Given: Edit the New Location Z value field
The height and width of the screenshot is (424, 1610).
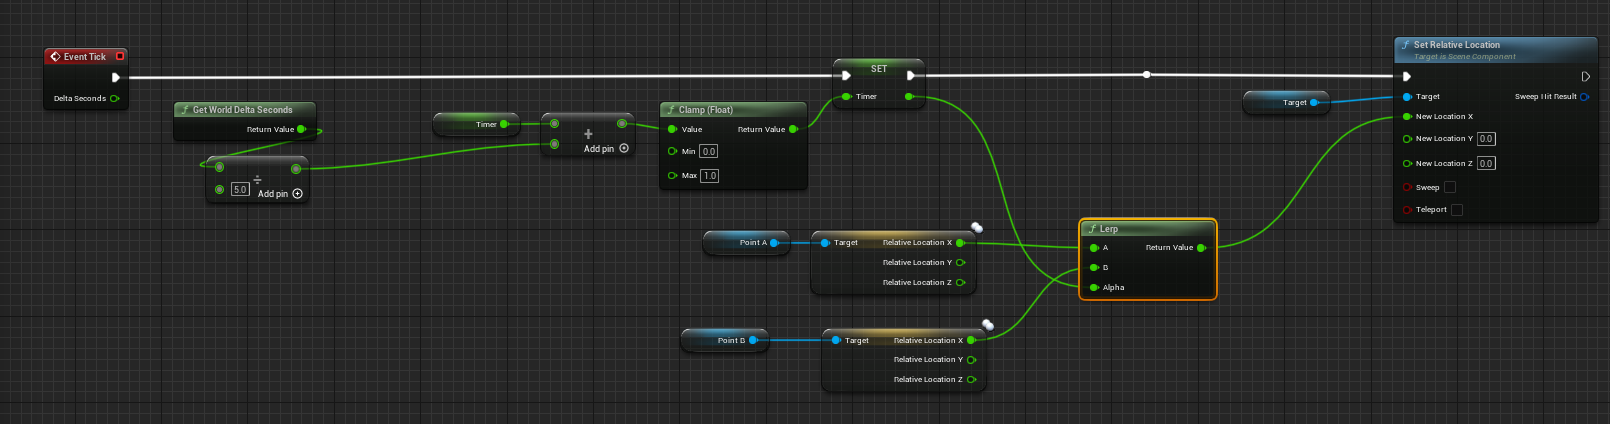Looking at the screenshot, I should (x=1486, y=163).
